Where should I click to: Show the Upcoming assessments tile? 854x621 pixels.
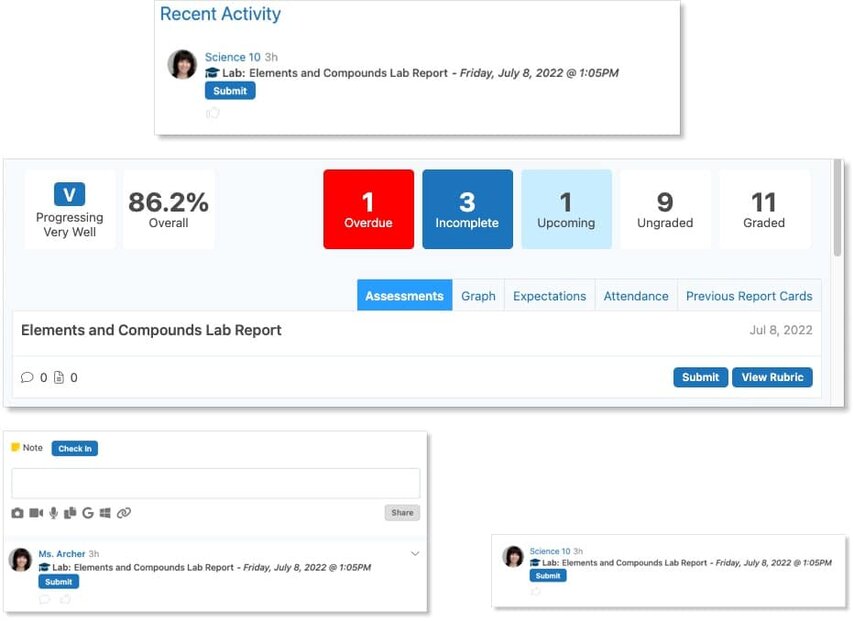point(566,209)
